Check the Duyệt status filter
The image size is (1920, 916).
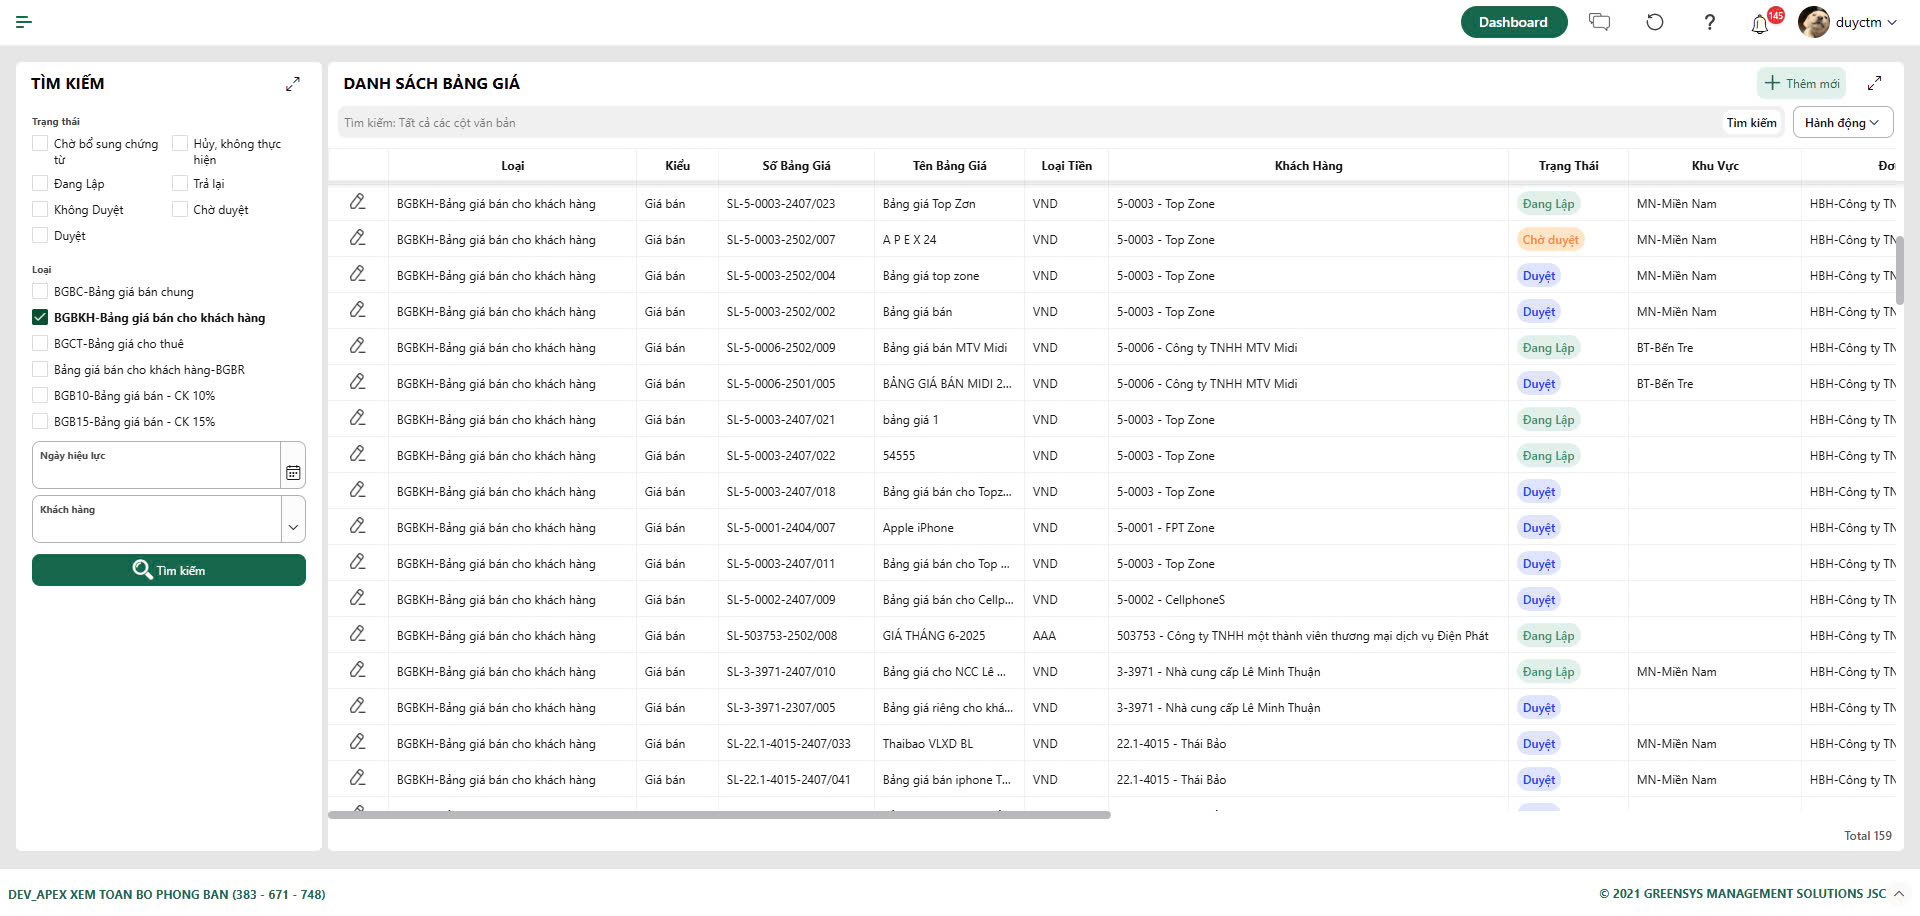tap(40, 235)
